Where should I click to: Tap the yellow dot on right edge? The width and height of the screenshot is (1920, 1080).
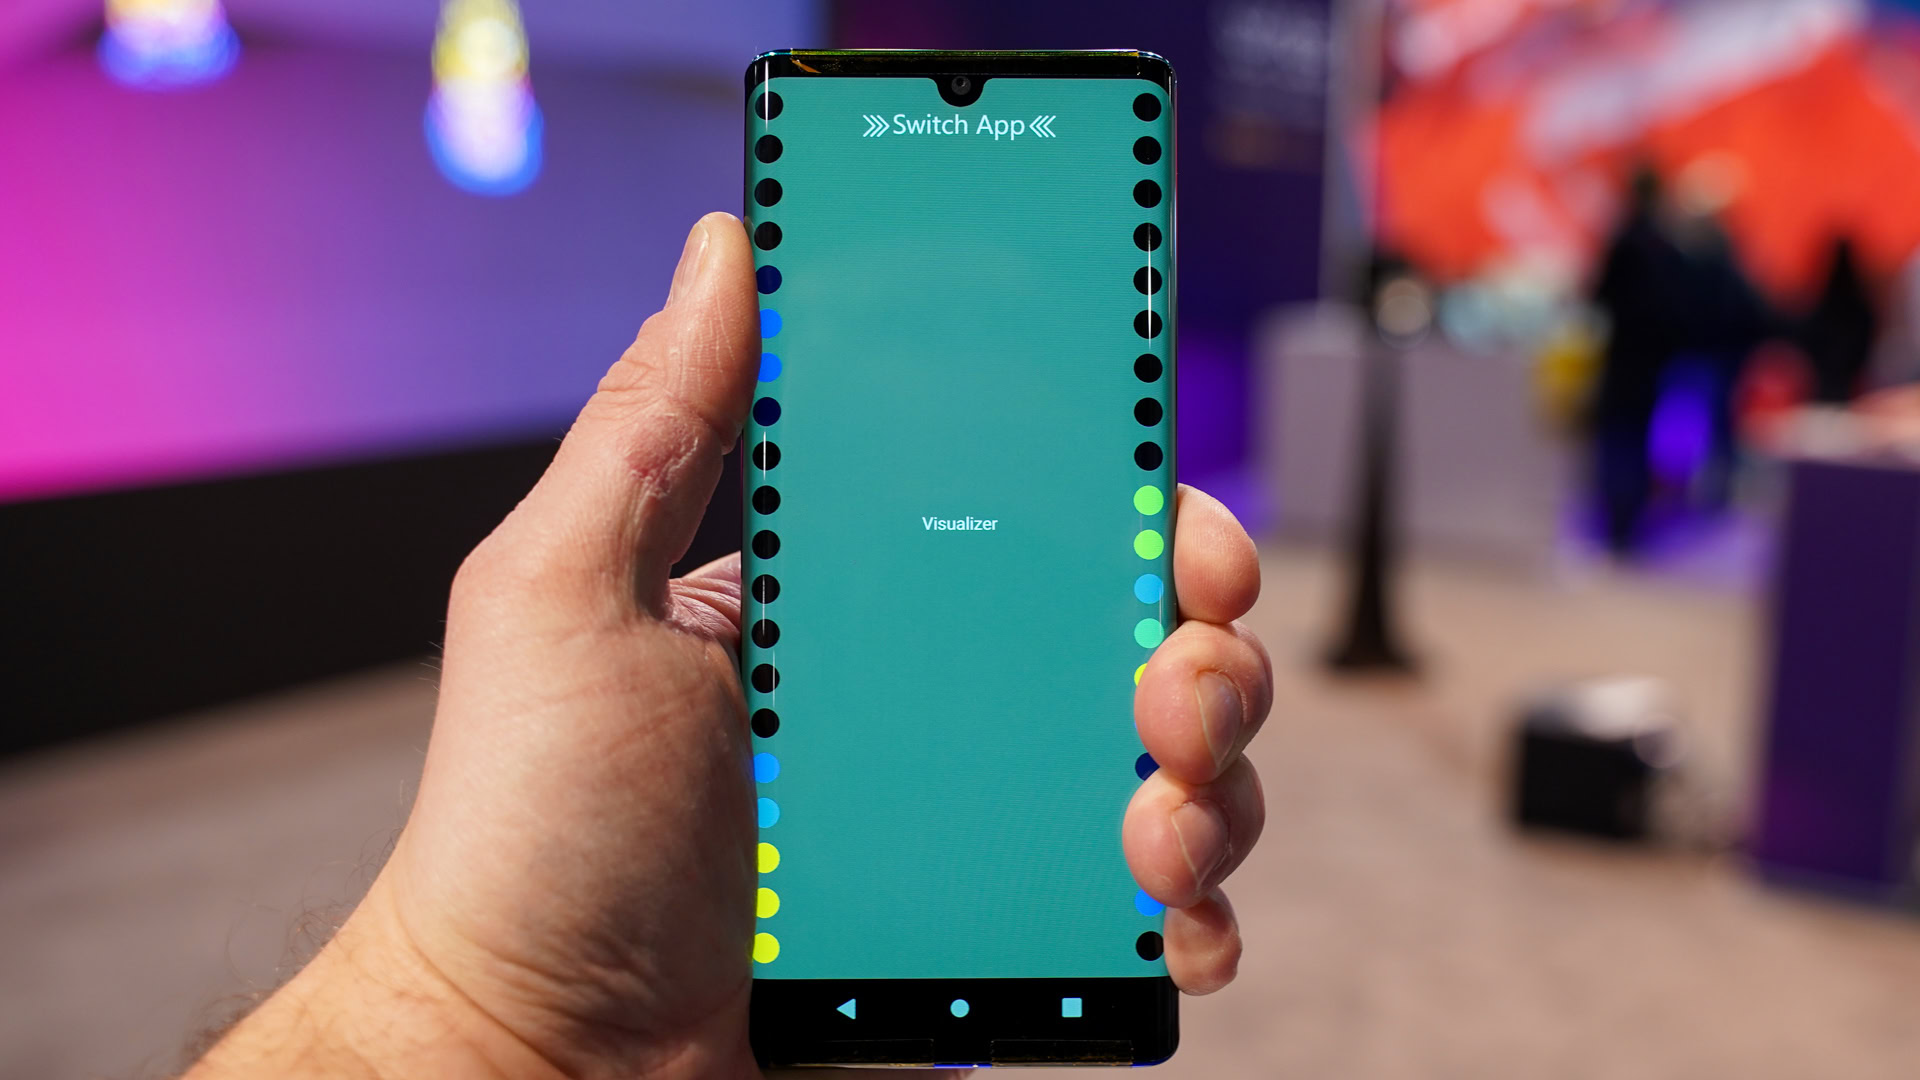1139,680
